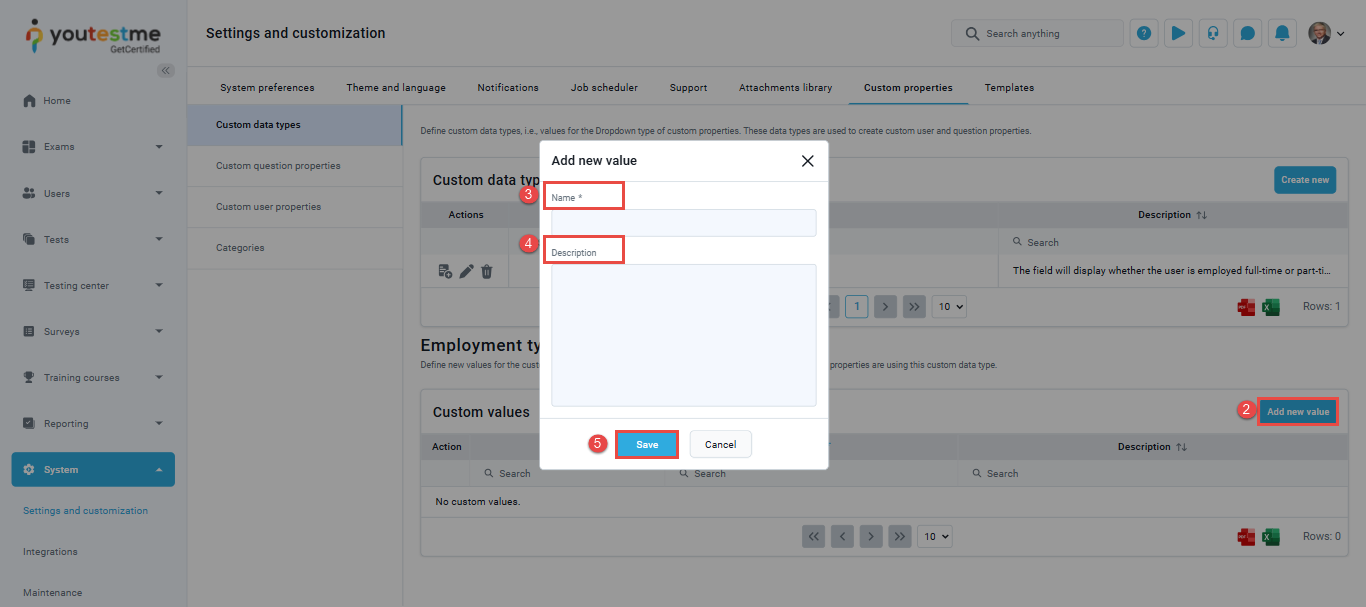Click the Description search filter in custom data types
Viewport: 1366px width, 607px height.
pos(1172,242)
